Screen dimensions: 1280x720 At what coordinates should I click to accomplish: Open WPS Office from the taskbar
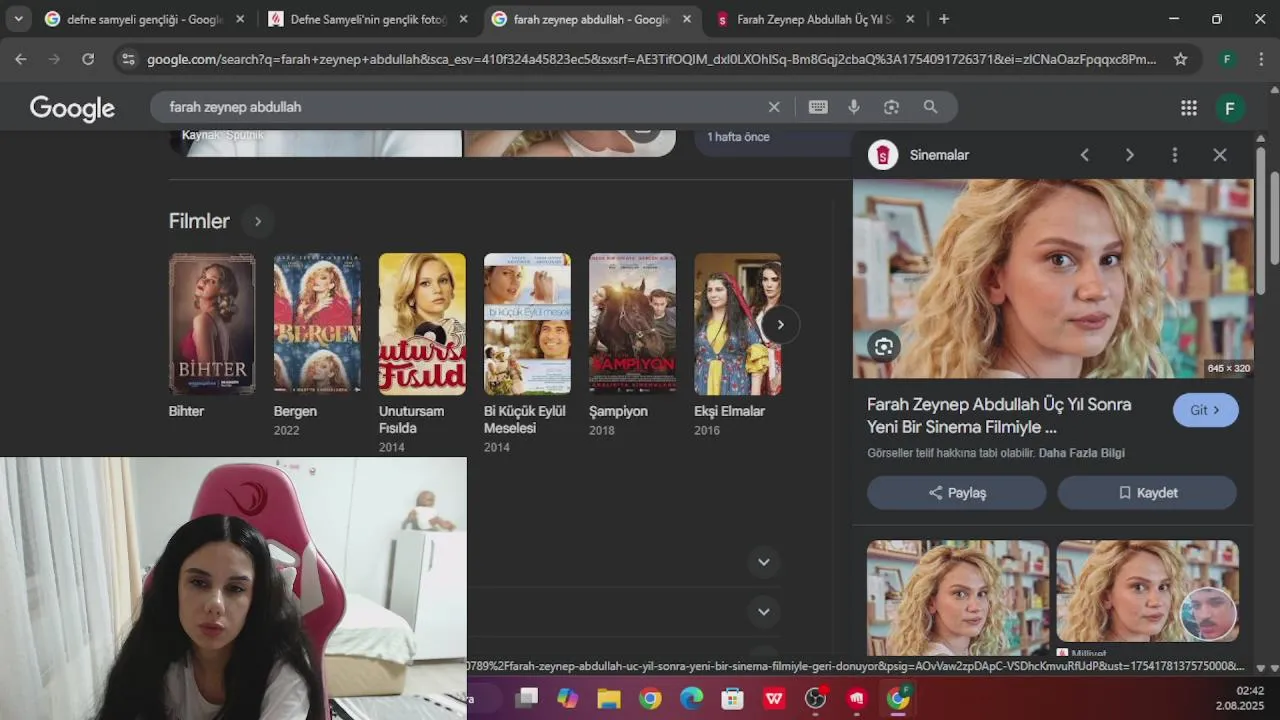click(x=774, y=698)
